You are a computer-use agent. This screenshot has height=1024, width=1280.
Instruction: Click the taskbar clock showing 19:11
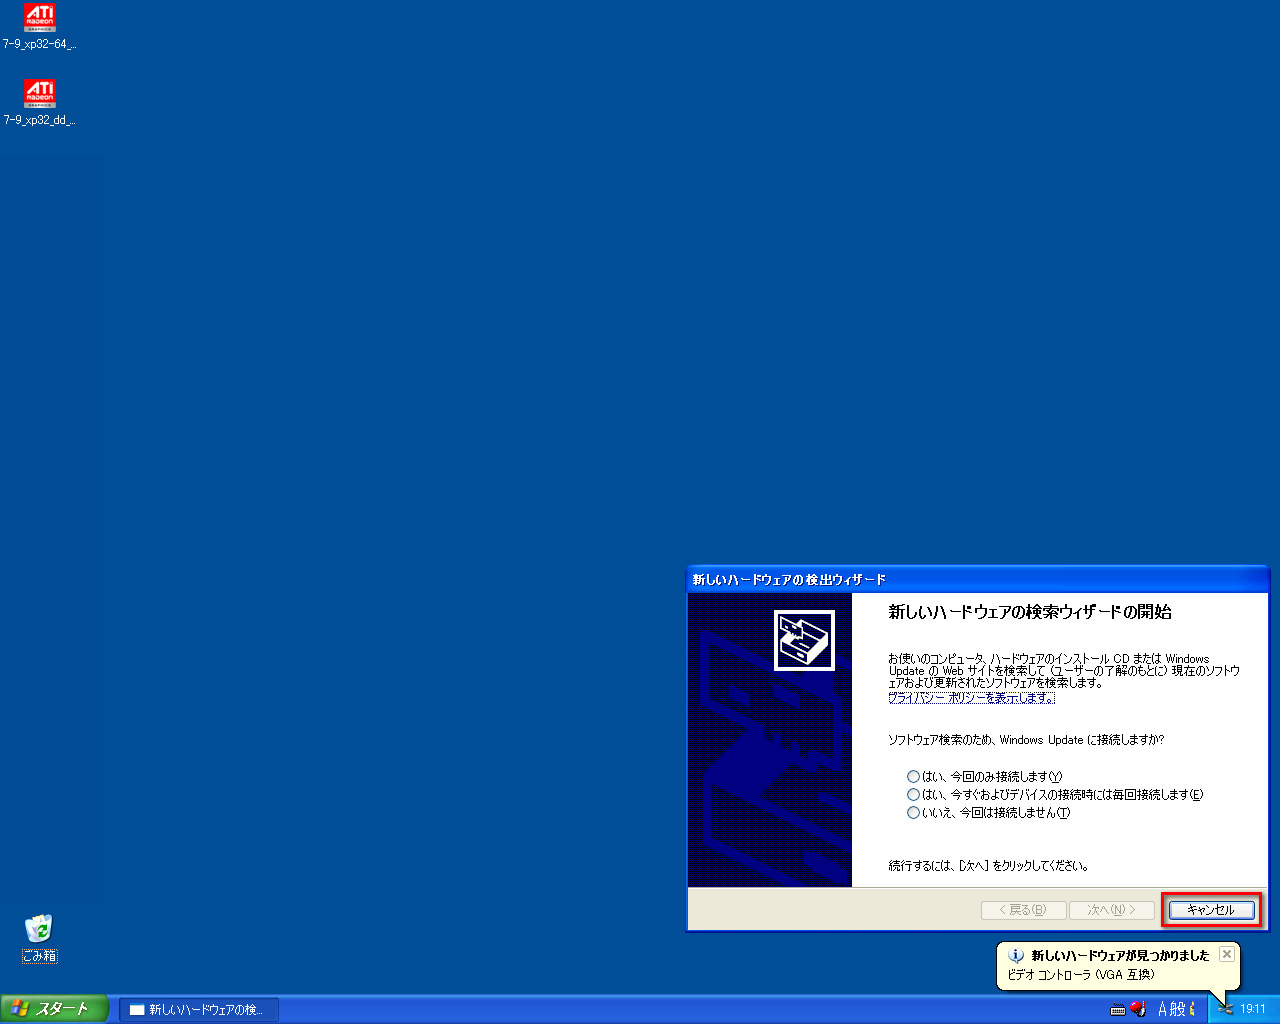[x=1253, y=1009]
